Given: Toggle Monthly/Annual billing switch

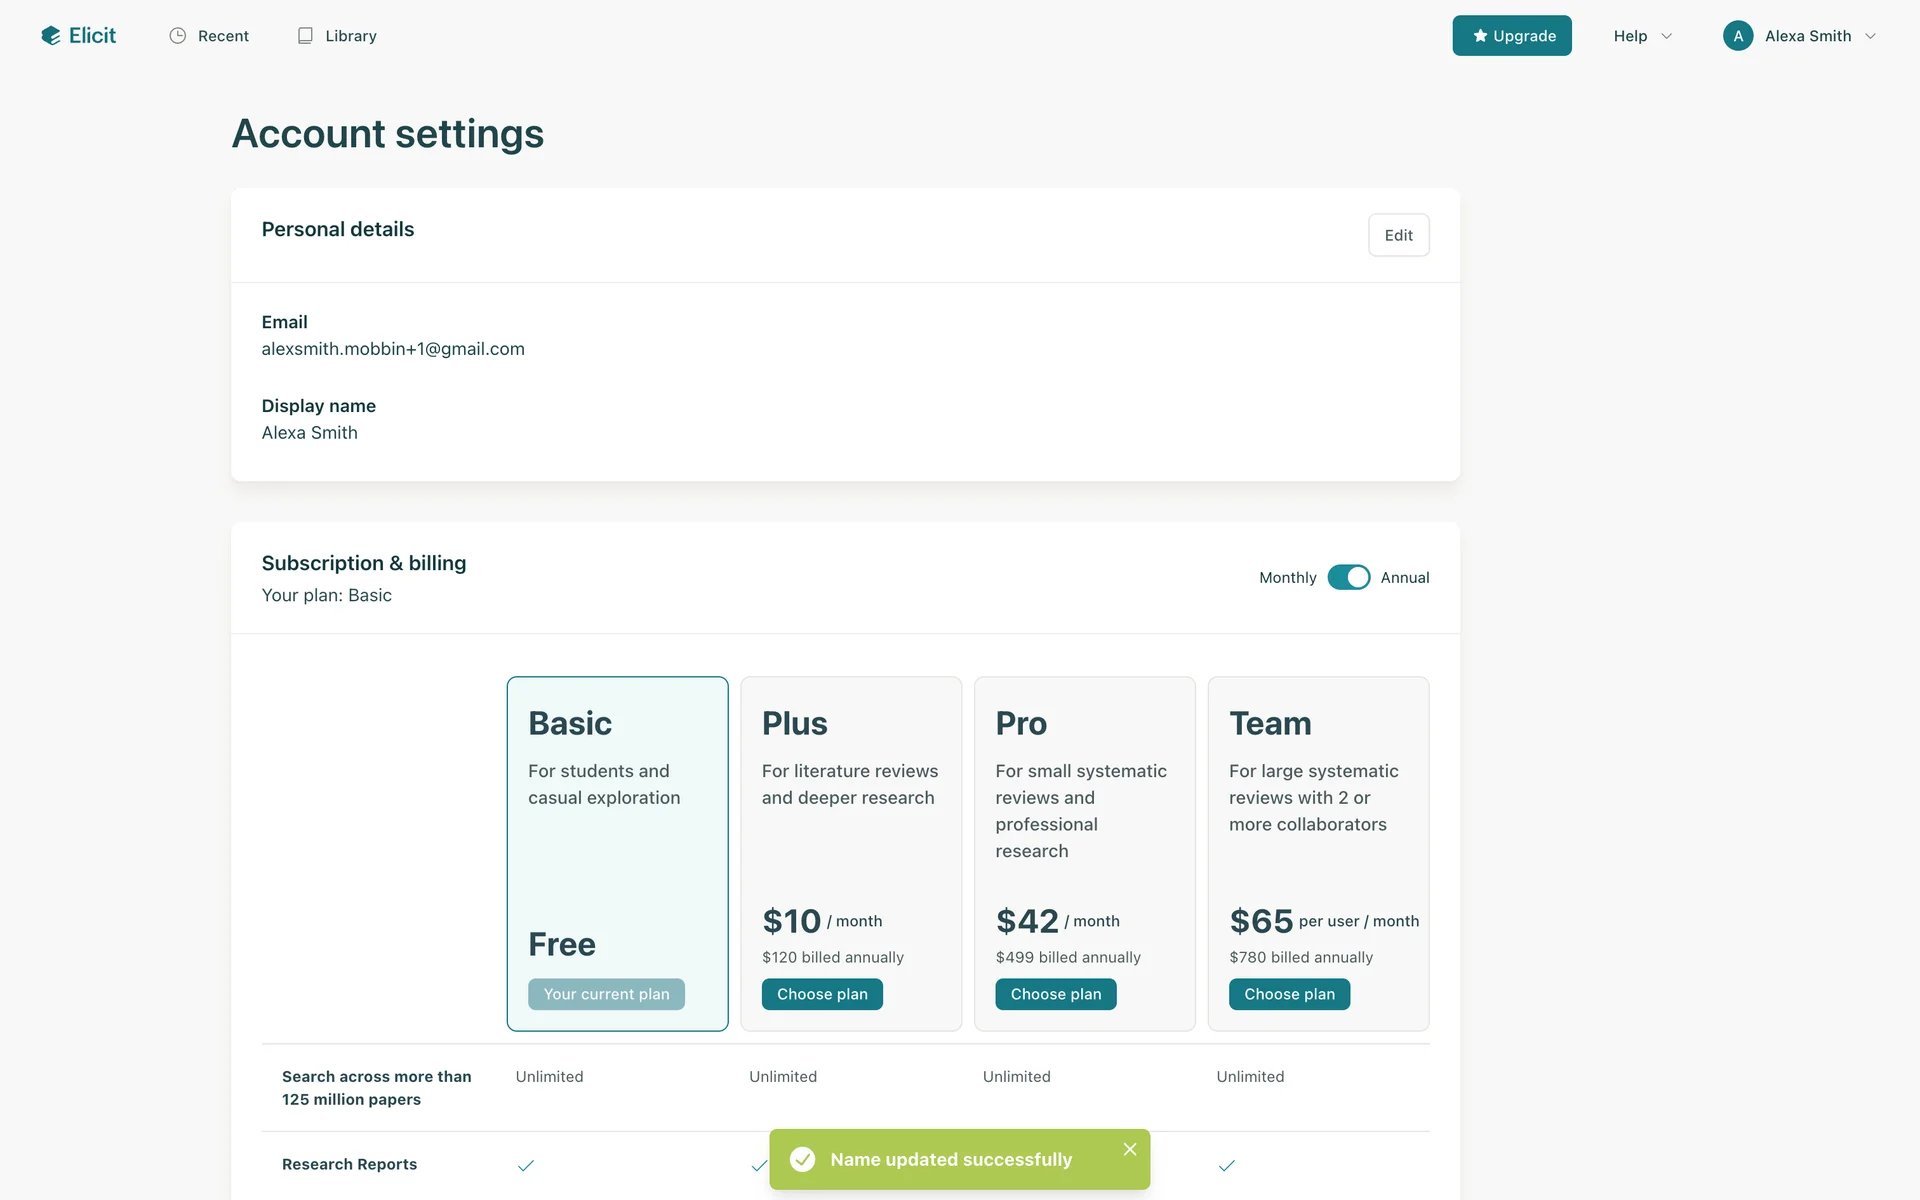Looking at the screenshot, I should 1348,577.
